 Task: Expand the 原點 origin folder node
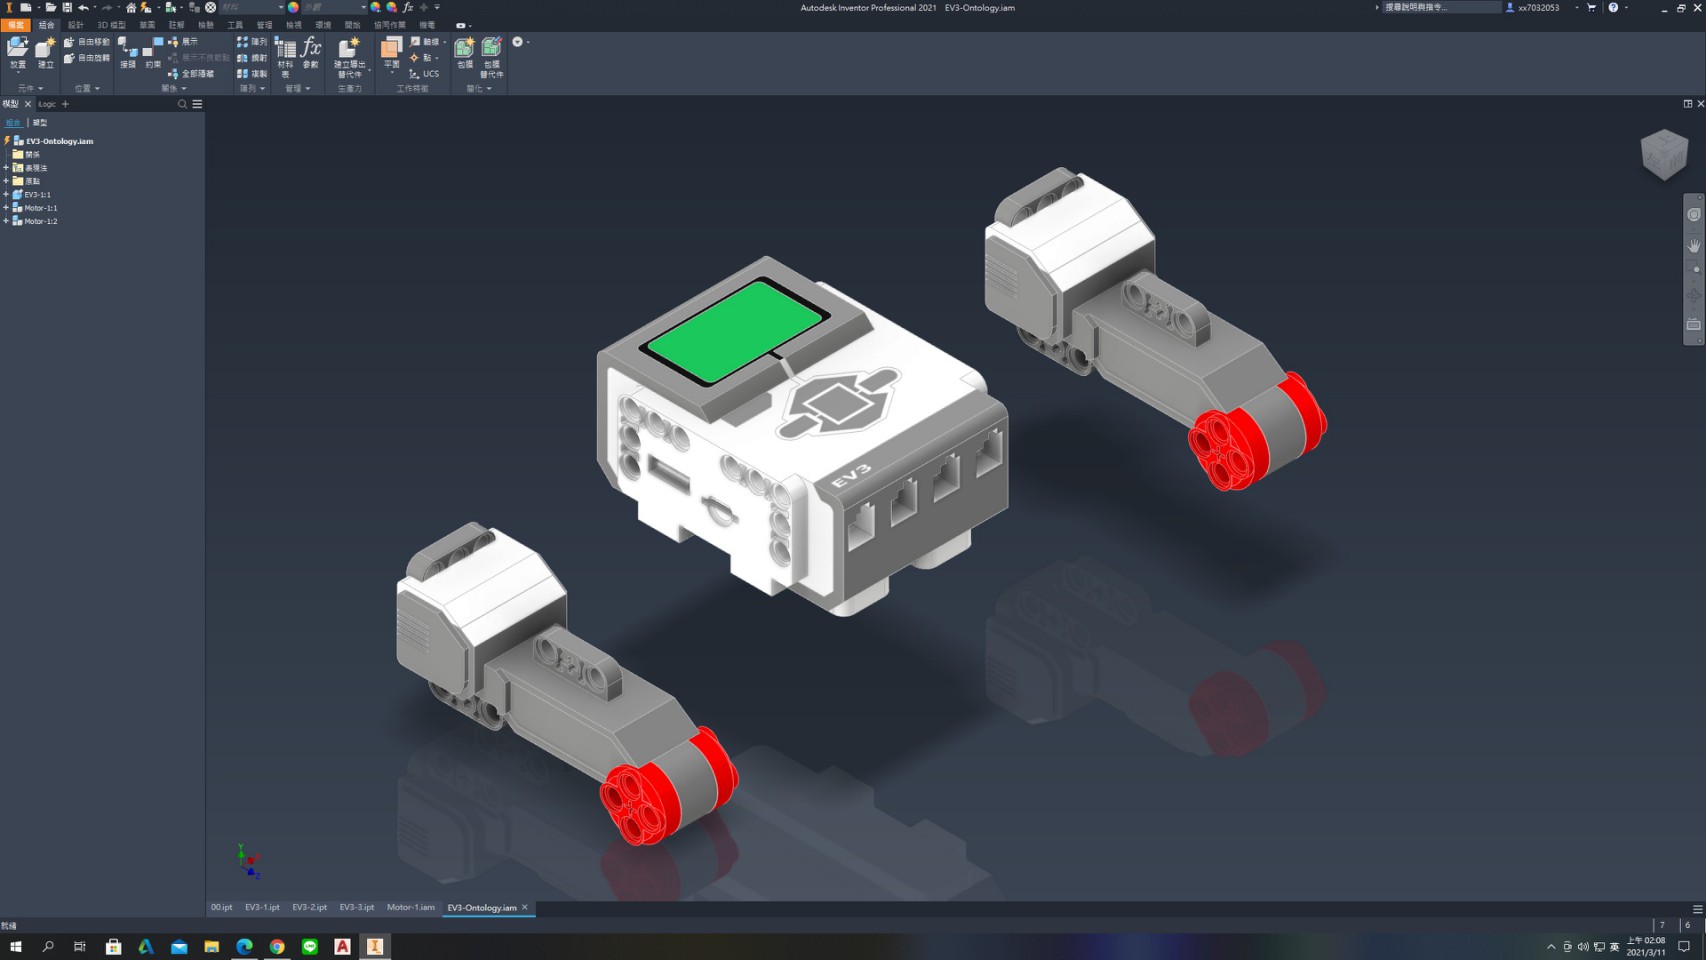coord(6,181)
